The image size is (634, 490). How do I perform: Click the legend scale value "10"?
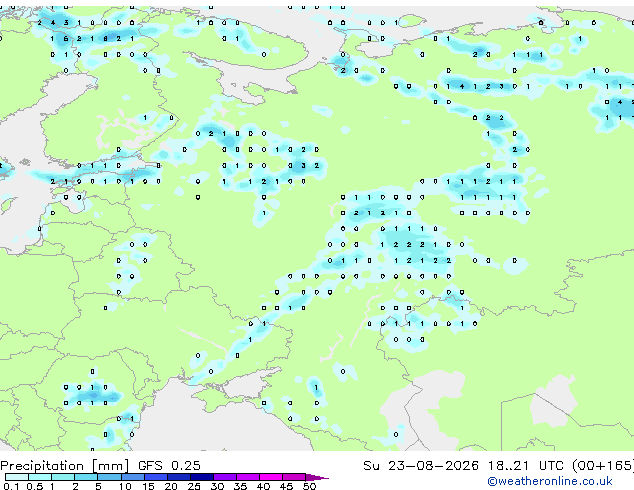[125, 486]
